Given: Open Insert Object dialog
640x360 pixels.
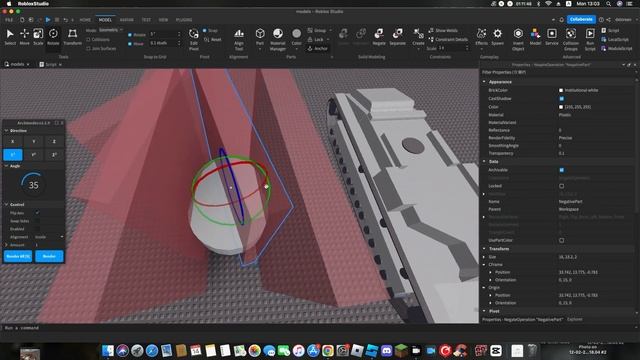Looking at the screenshot, I should click(518, 39).
